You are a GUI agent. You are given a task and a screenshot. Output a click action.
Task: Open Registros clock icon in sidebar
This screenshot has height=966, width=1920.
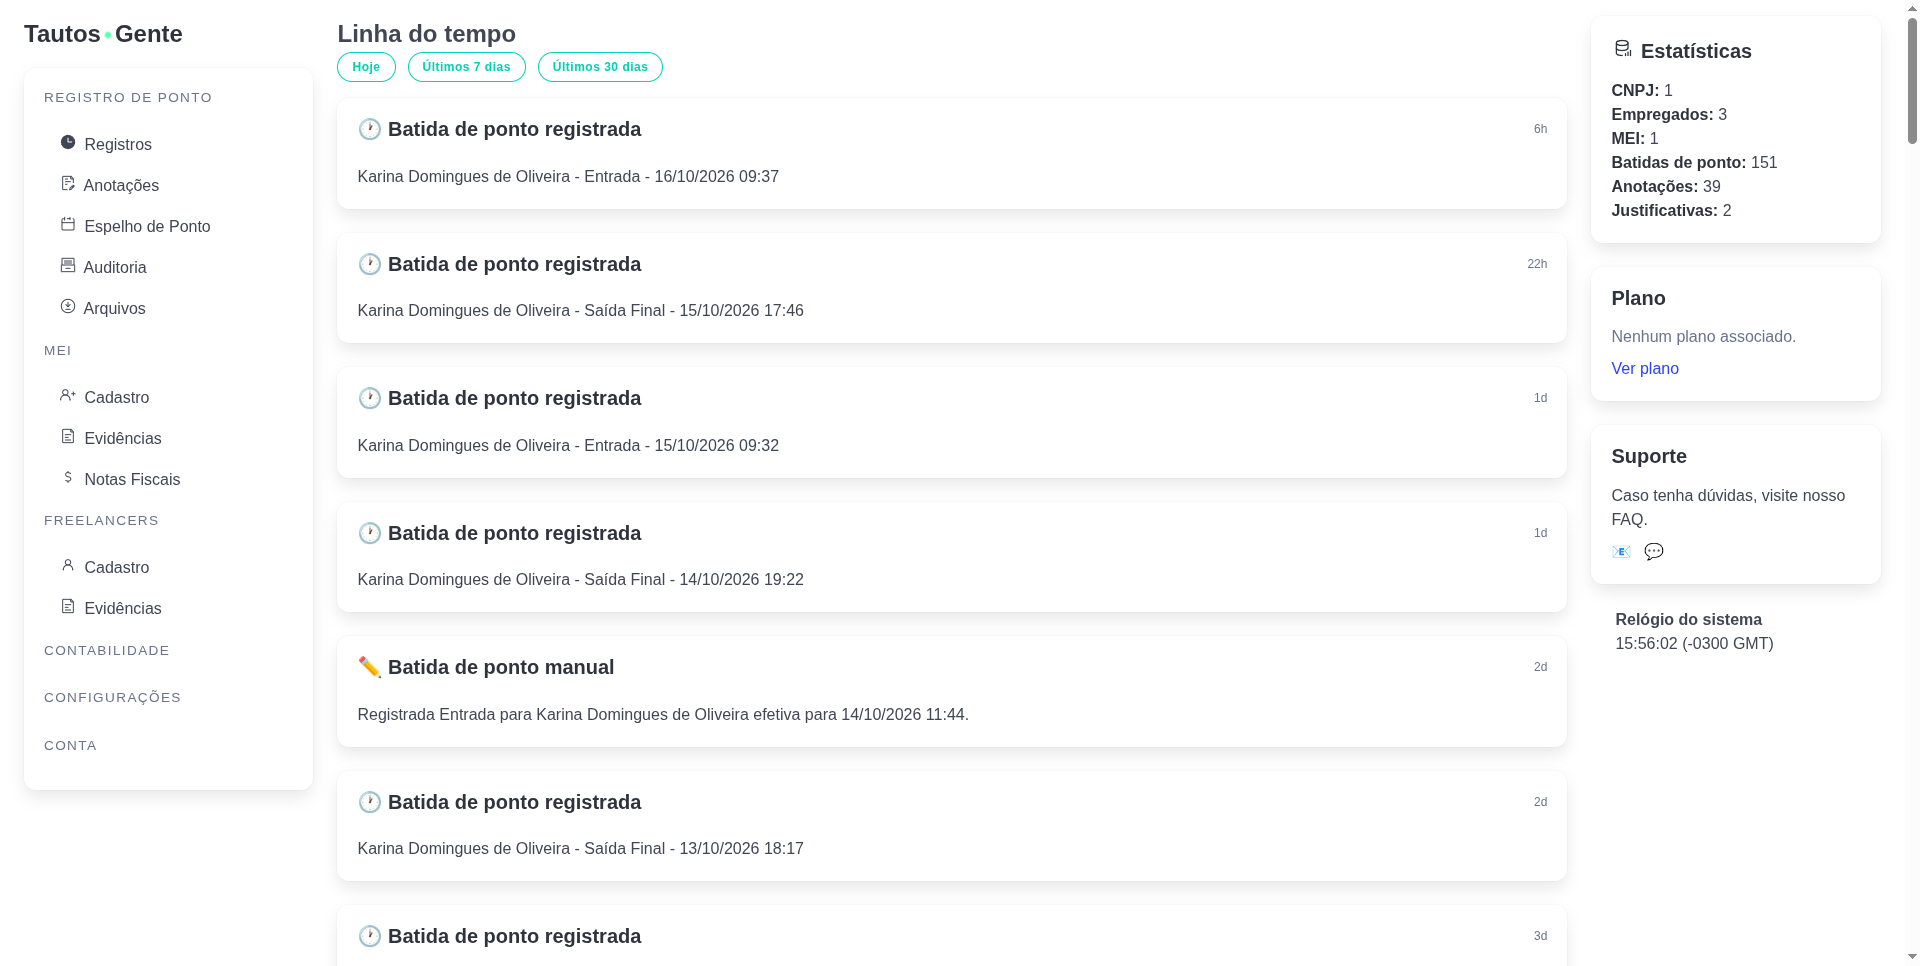68,142
